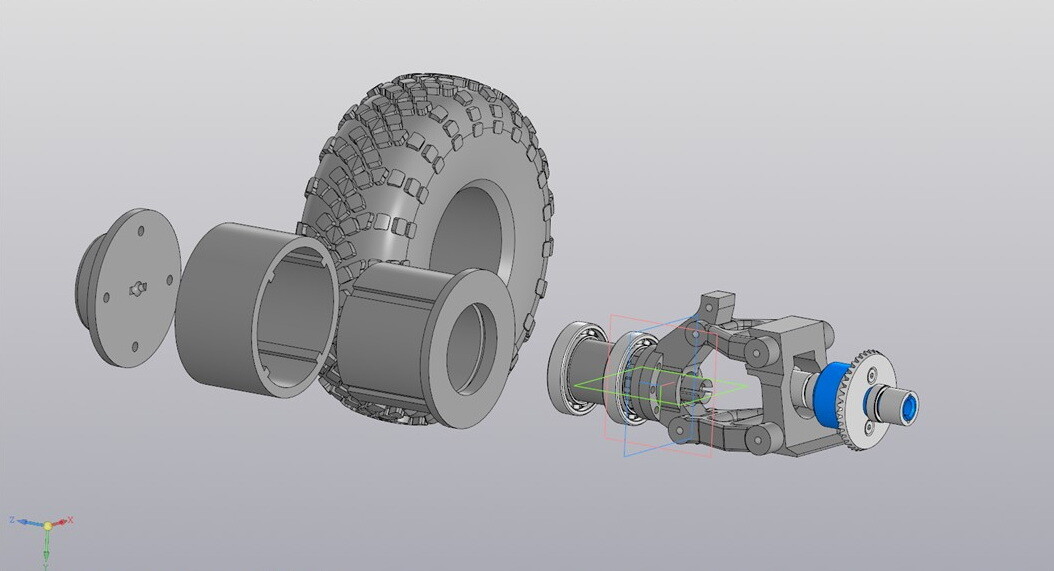Select the center keyed hole of hub cap
Image resolution: width=1054 pixels, height=571 pixels.
(136, 288)
